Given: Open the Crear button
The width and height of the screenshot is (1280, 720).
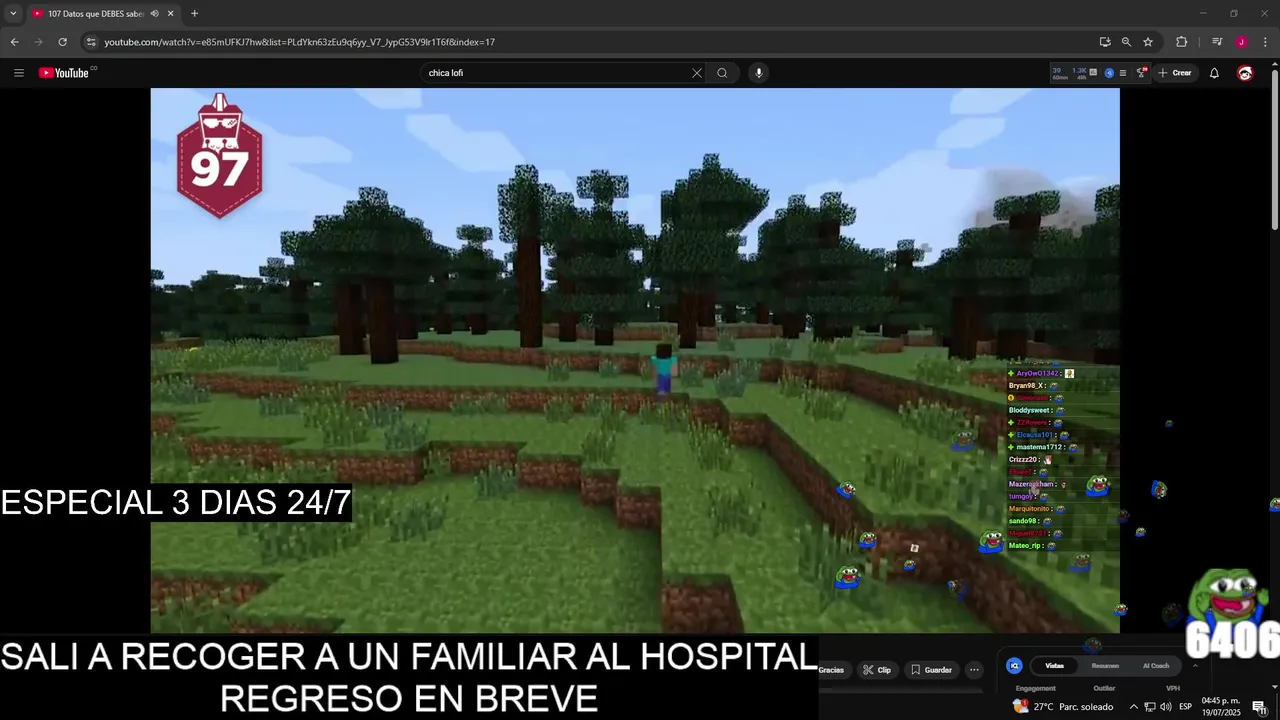Looking at the screenshot, I should (1175, 73).
